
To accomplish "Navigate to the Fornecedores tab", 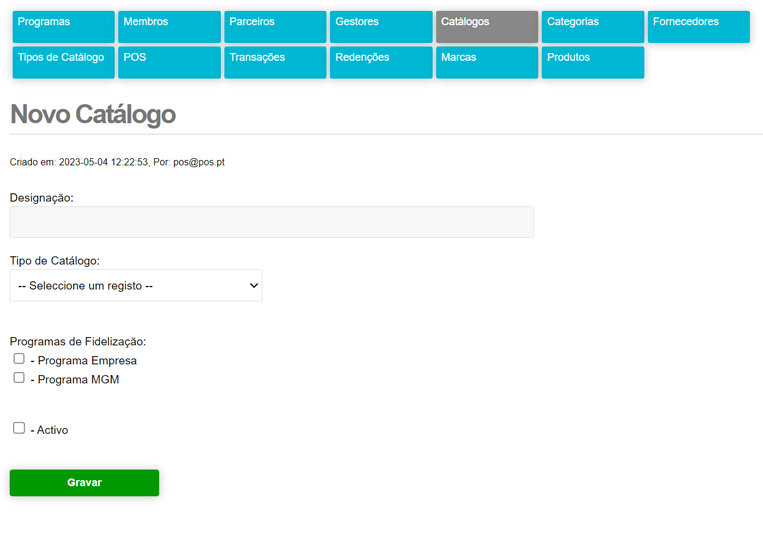I will [x=698, y=27].
